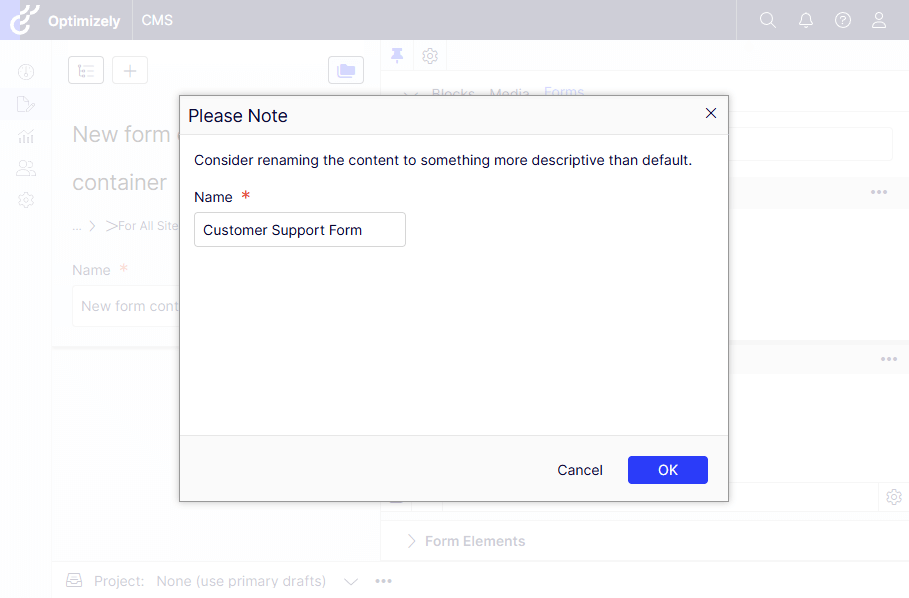
Task: Switch to the Forms tab
Action: pyautogui.click(x=564, y=92)
